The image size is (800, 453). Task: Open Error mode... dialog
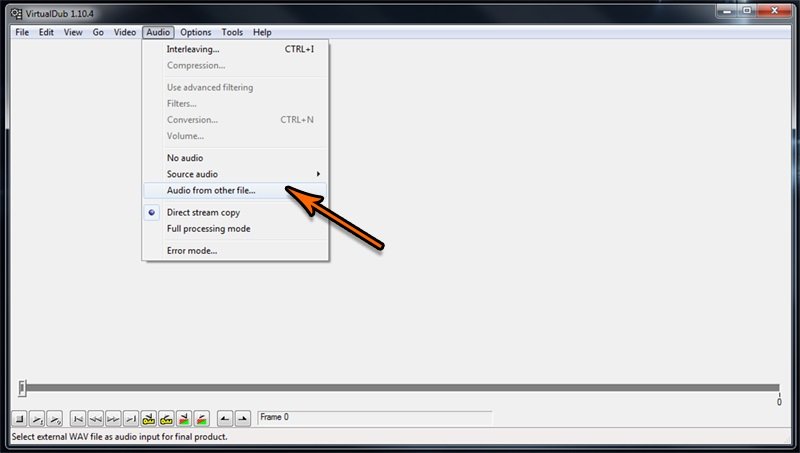click(192, 251)
